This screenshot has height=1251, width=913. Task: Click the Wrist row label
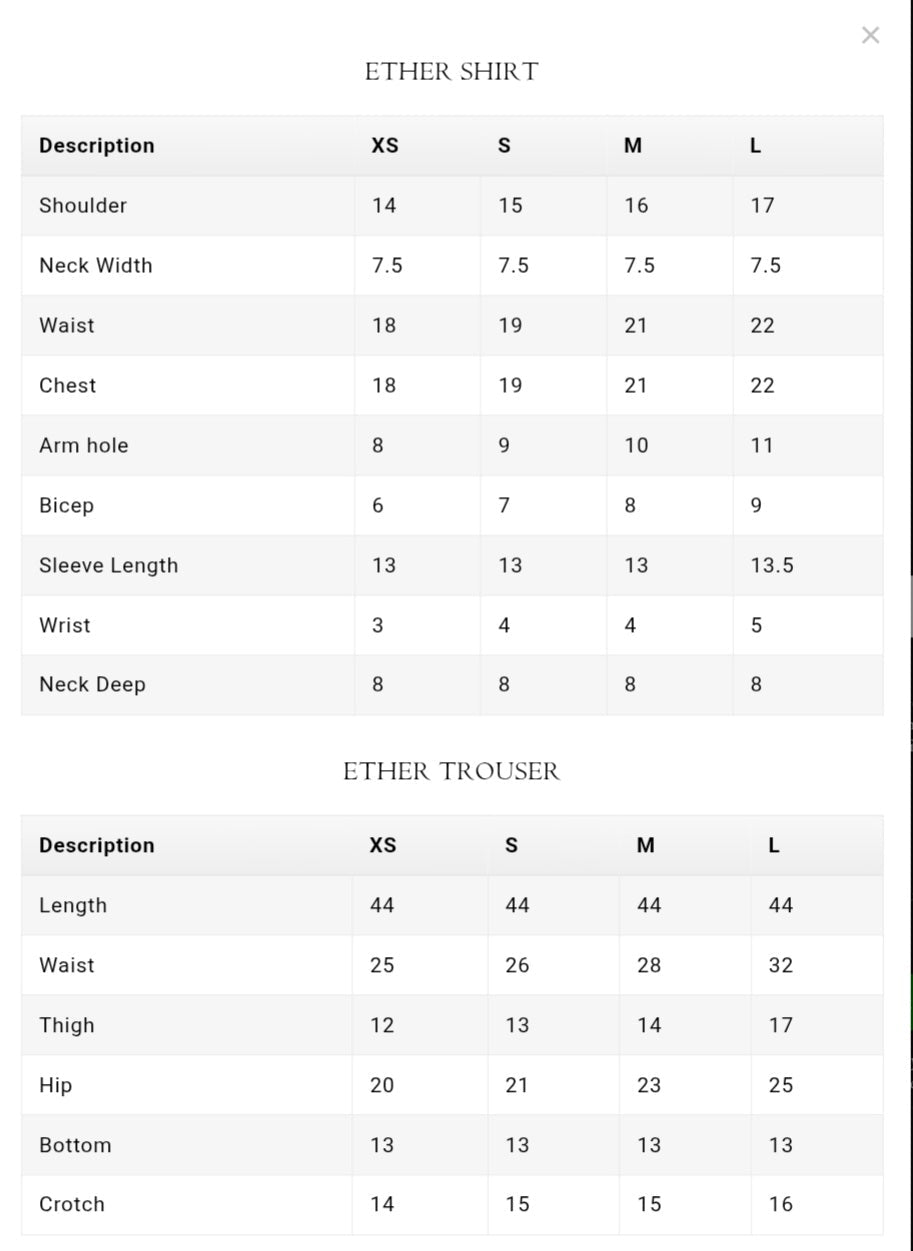click(65, 625)
